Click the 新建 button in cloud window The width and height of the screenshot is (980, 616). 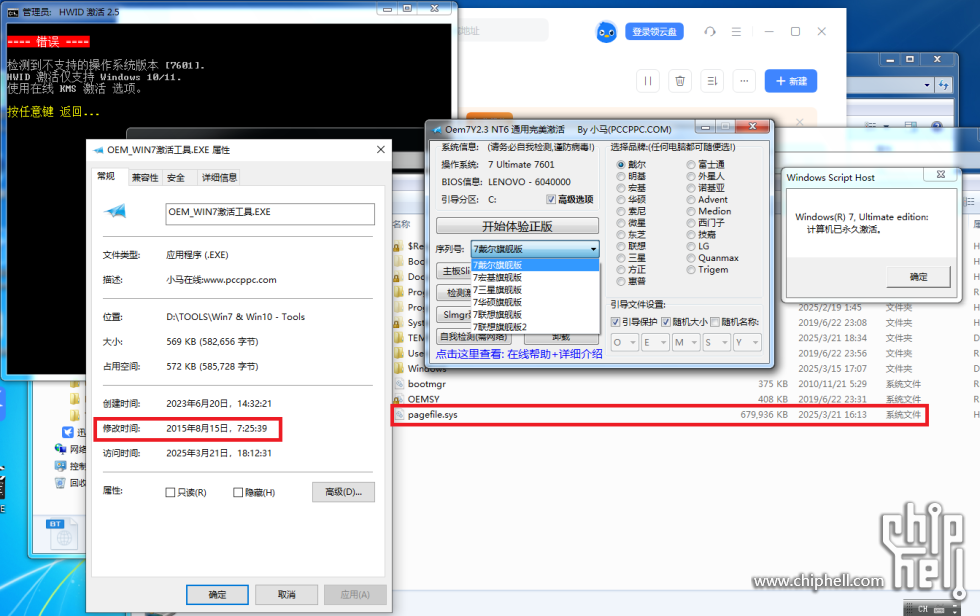pyautogui.click(x=791, y=81)
